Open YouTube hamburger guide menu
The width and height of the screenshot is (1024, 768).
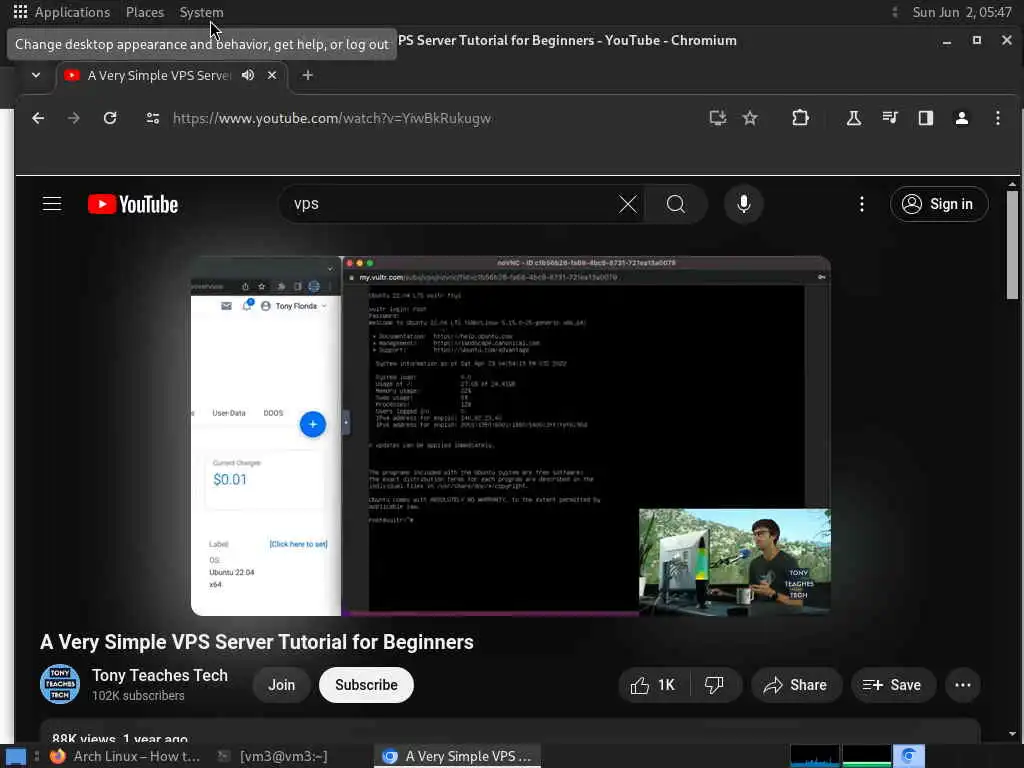[52, 204]
